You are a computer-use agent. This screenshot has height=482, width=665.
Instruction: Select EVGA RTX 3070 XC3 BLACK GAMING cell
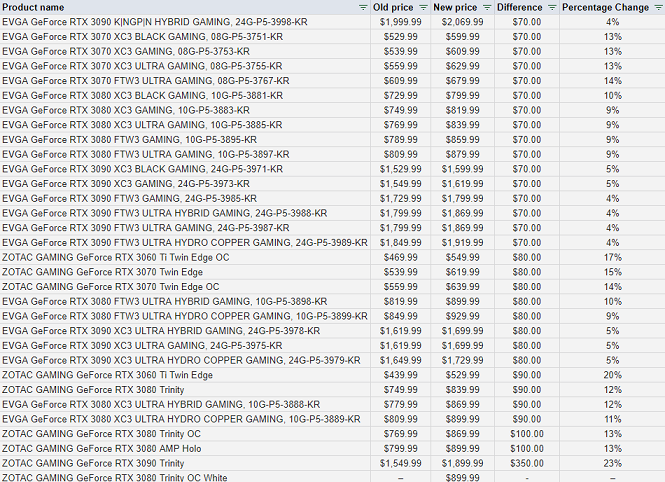(185, 37)
